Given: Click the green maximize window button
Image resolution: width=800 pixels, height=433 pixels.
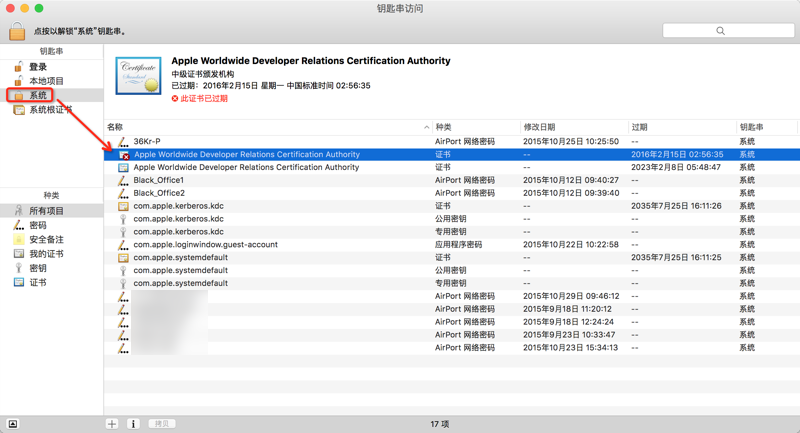Looking at the screenshot, I should (x=39, y=8).
